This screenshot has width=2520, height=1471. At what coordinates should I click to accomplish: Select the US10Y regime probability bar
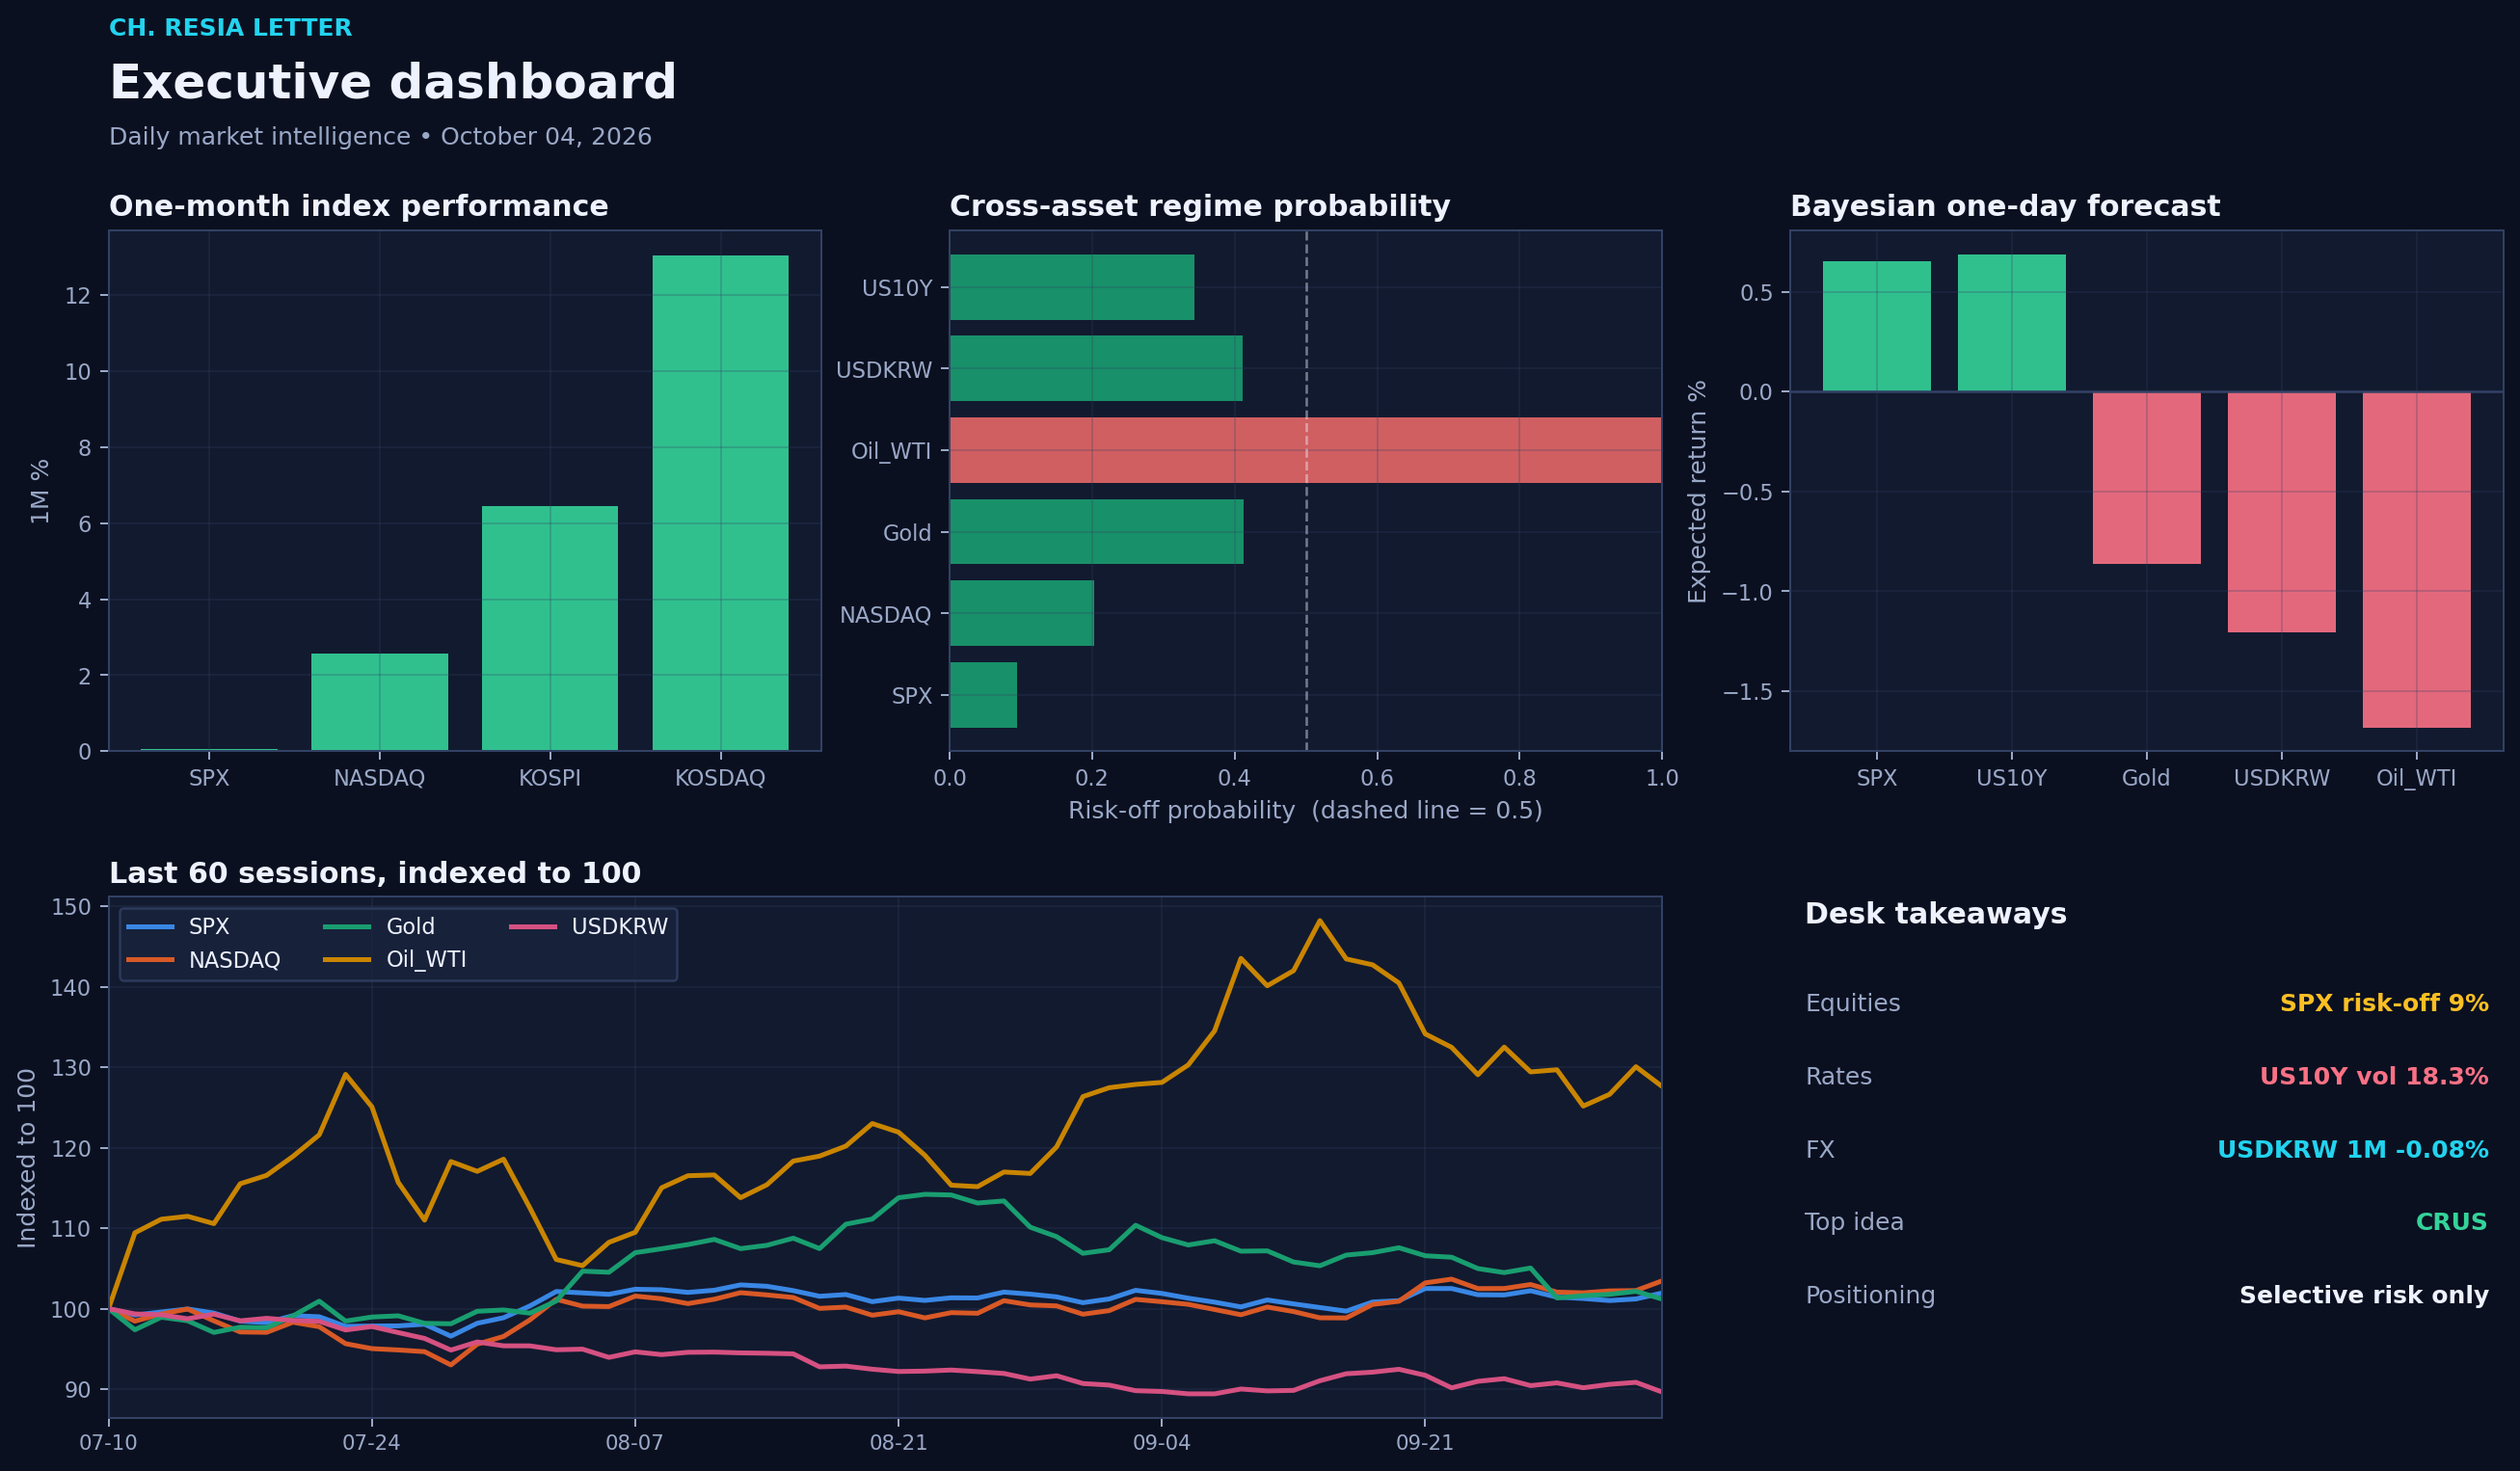(1072, 288)
